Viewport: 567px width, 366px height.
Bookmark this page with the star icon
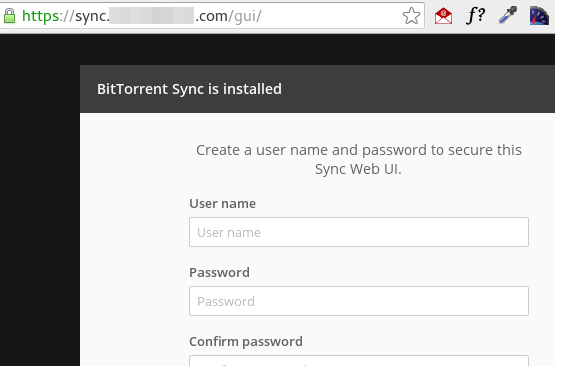[x=411, y=16]
